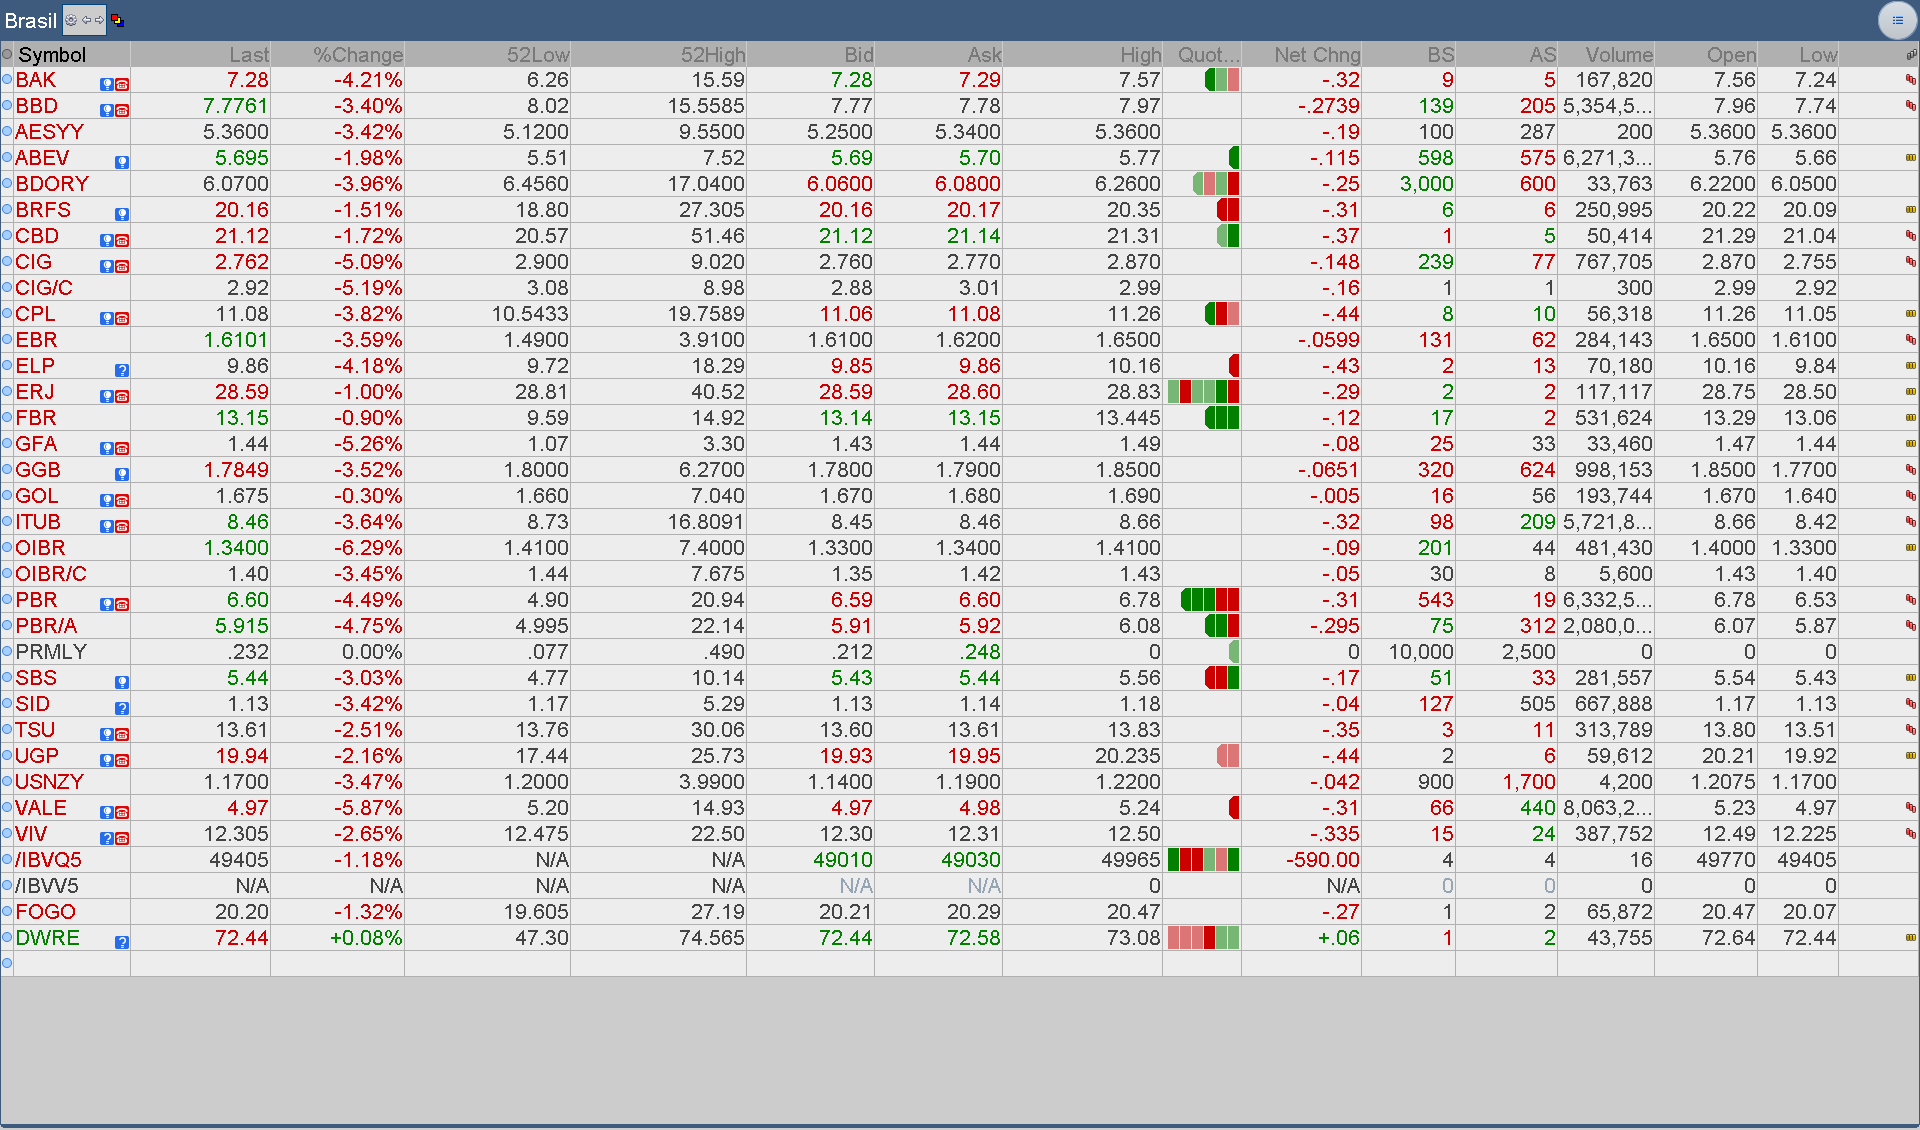The width and height of the screenshot is (1920, 1130).
Task: Click the multicolor link squares icon
Action: 117,20
